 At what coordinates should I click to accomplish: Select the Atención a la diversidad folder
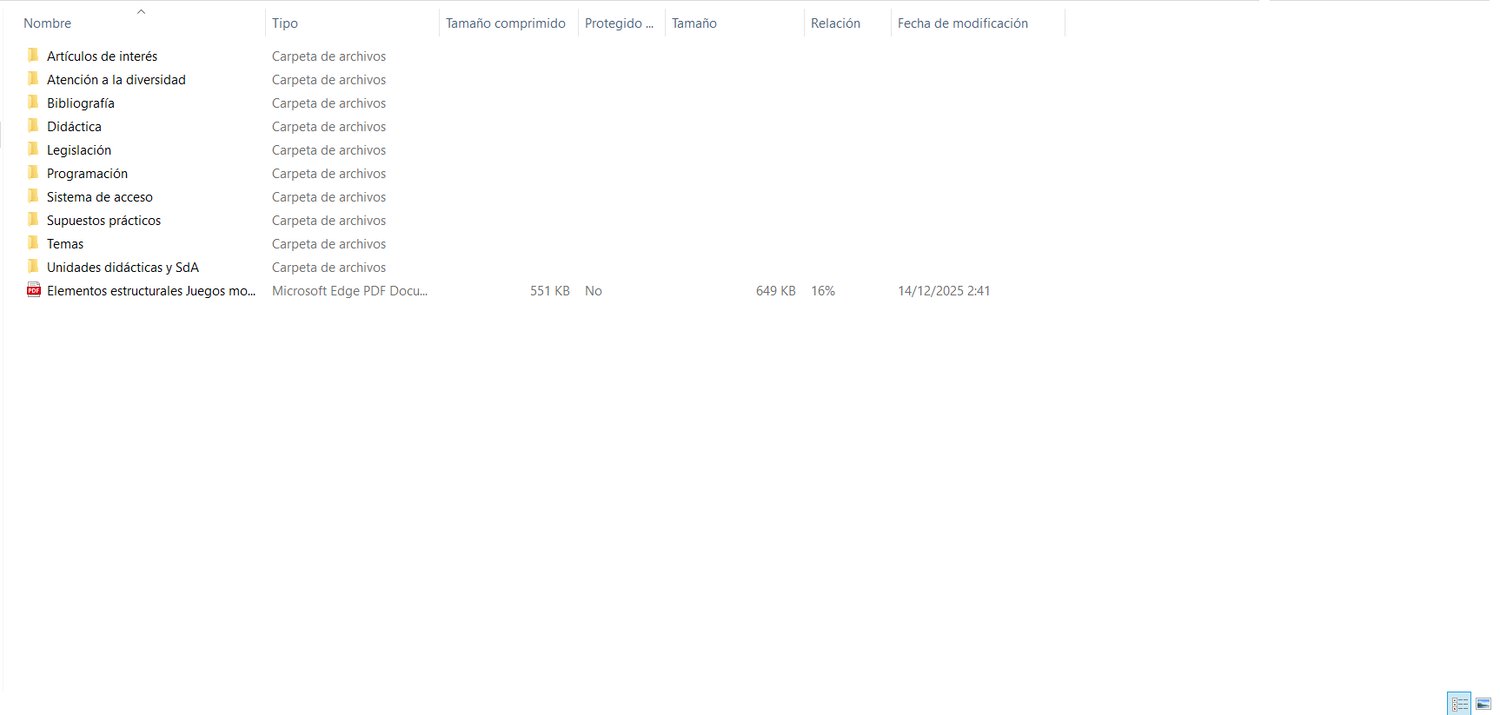click(x=116, y=80)
